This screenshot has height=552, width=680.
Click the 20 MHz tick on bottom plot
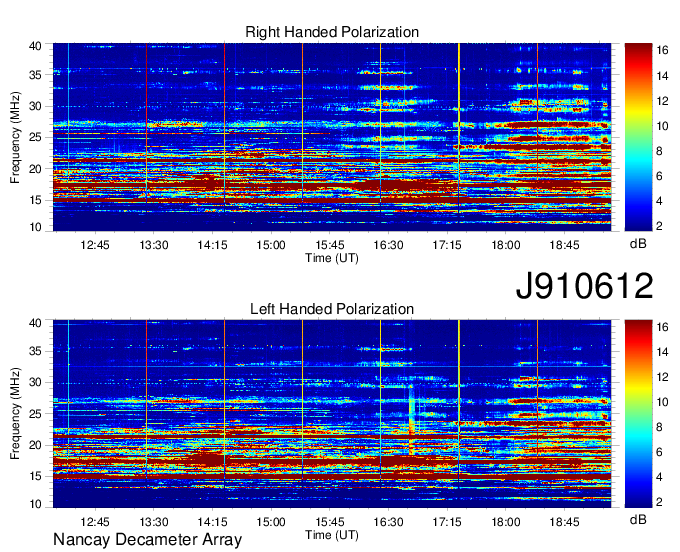point(35,446)
